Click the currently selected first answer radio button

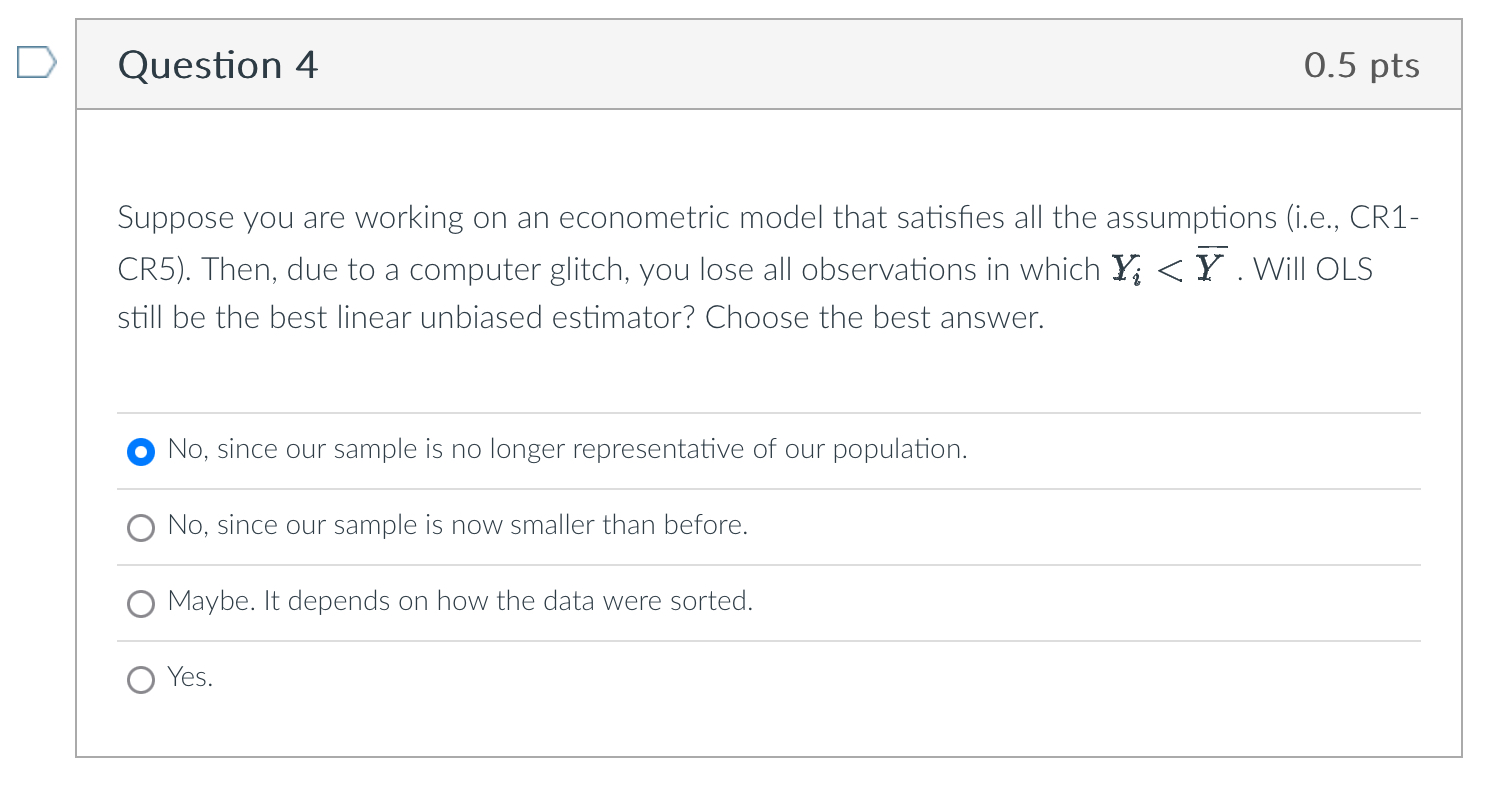click(x=140, y=452)
